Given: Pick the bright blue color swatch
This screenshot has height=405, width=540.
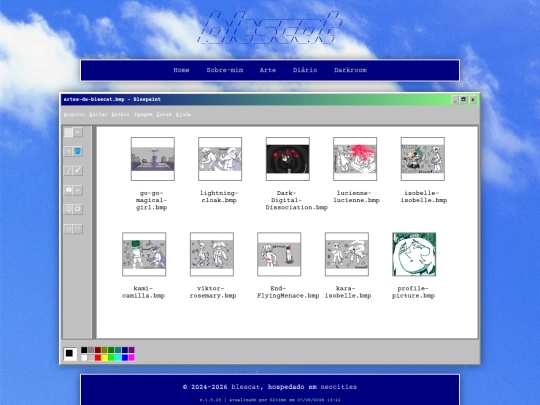Looking at the screenshot, I should point(125,357).
